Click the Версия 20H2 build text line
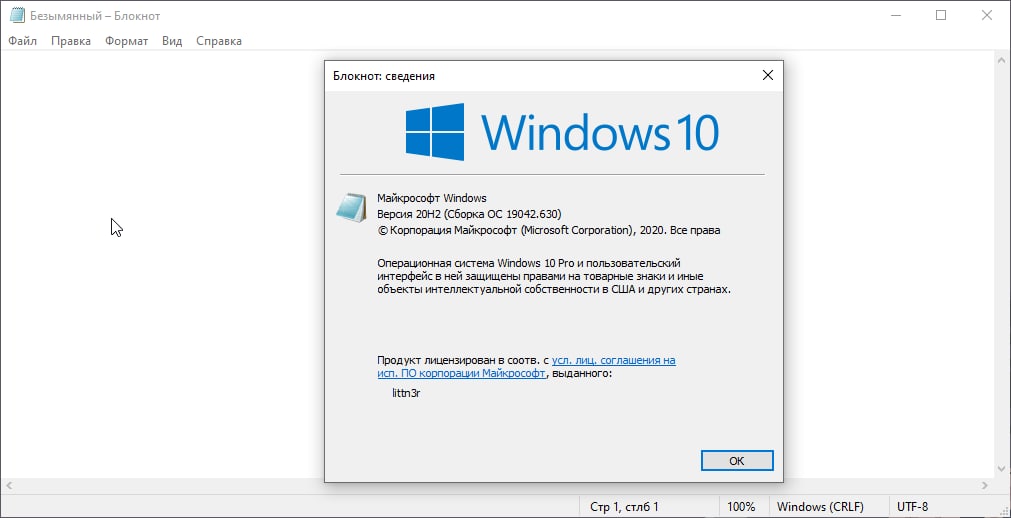 tap(469, 214)
